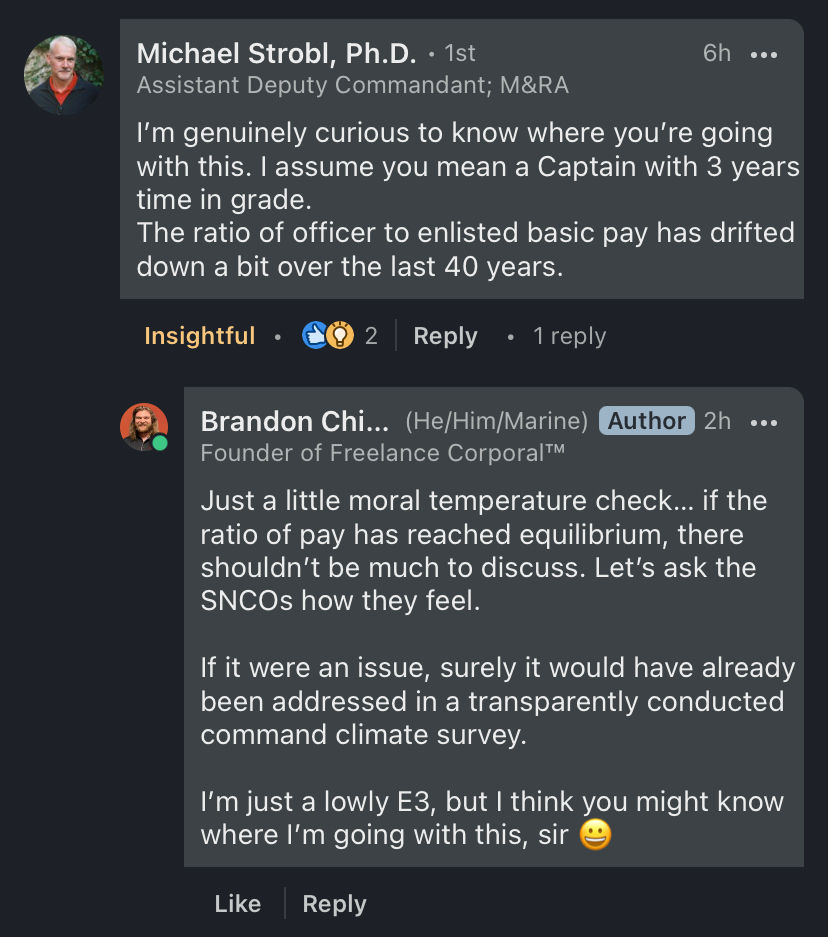Click the green online status indicator

coord(160,442)
